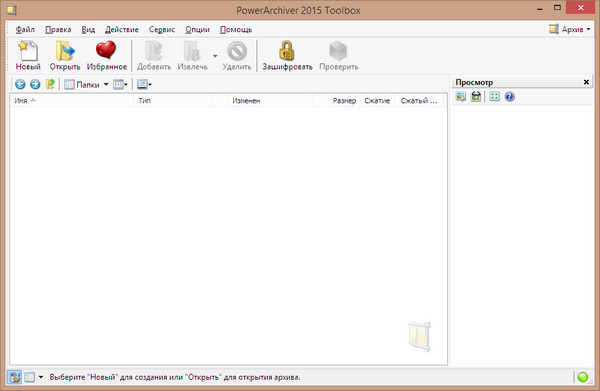600x391 pixels.
Task: Expand the Извлечь extract dropdown arrow
Action: tap(215, 56)
